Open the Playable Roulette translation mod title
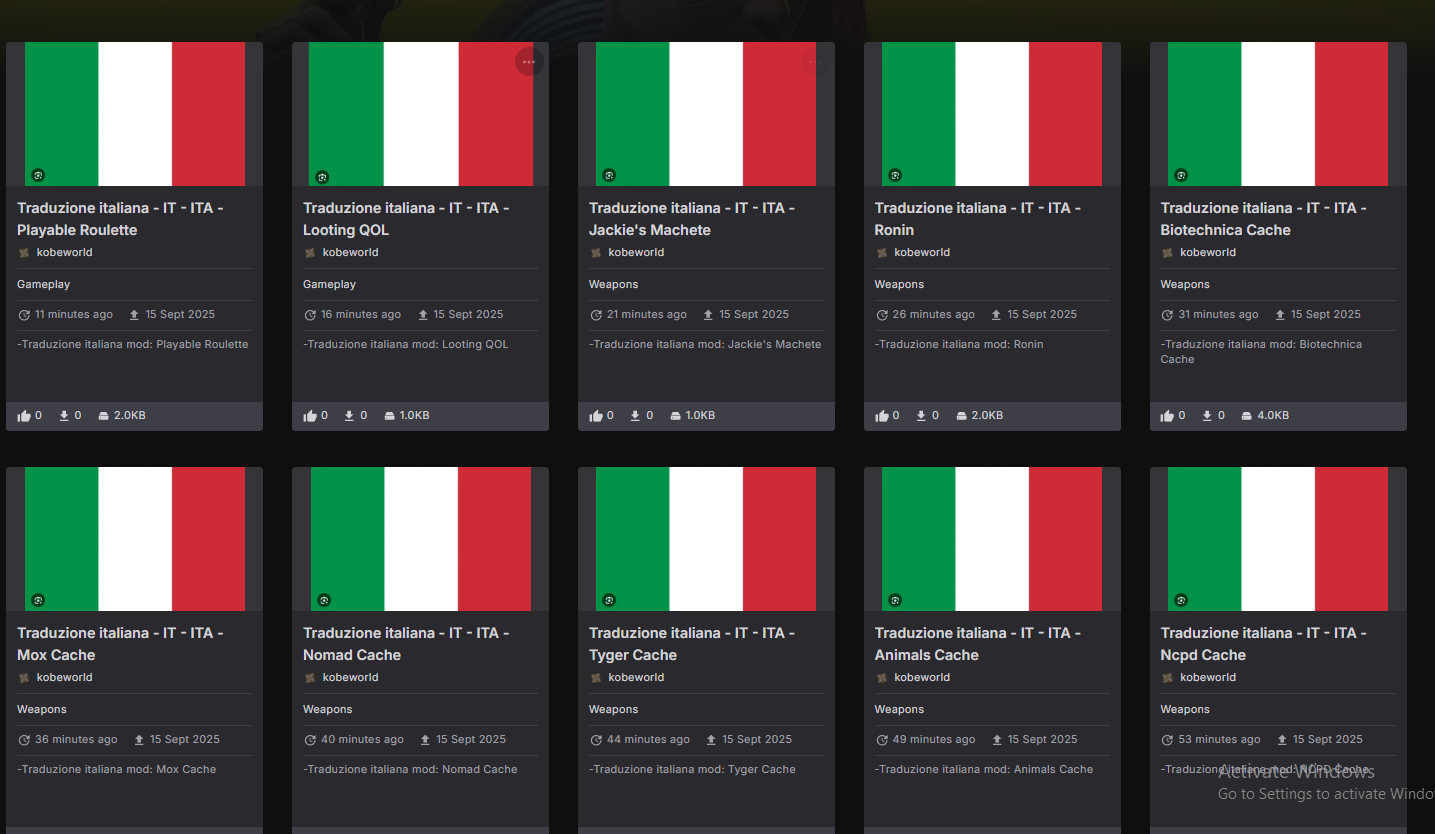This screenshot has height=834, width=1435. tap(120, 219)
